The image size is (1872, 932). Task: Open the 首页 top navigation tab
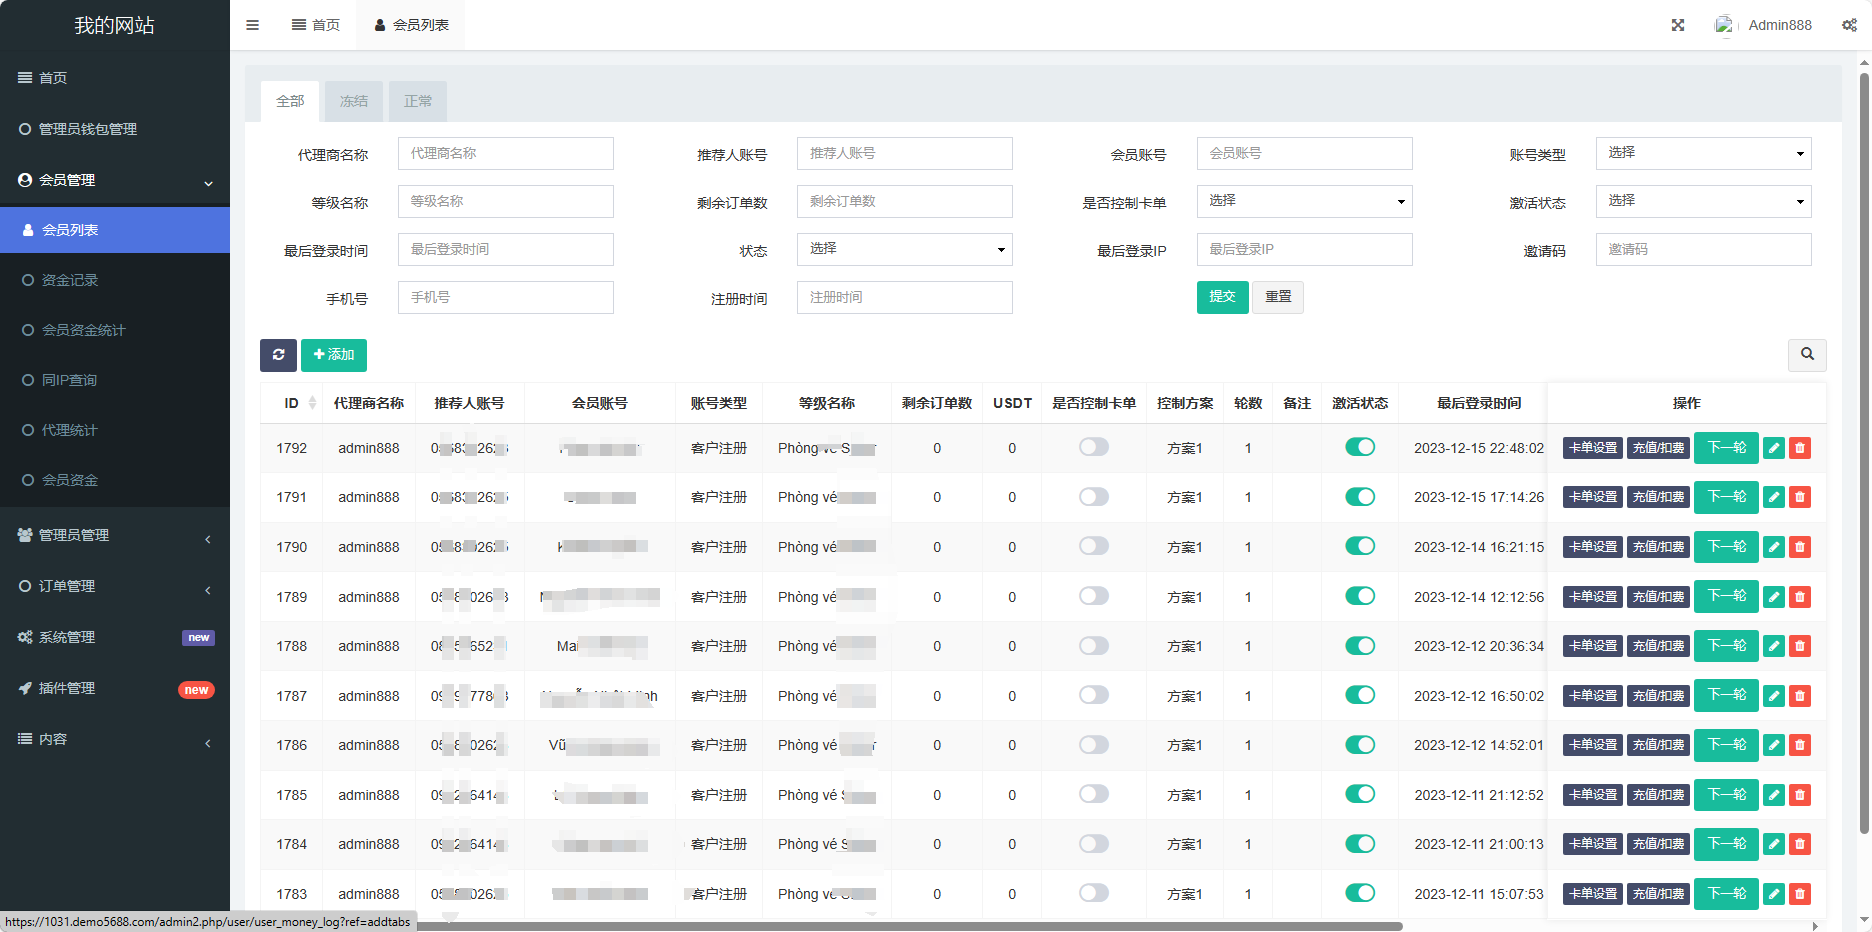pos(316,25)
